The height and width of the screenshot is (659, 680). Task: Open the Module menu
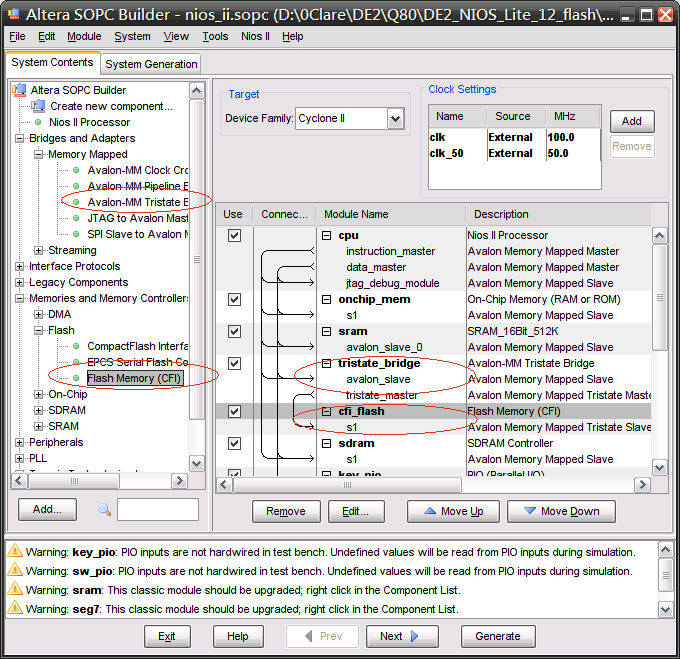[84, 36]
